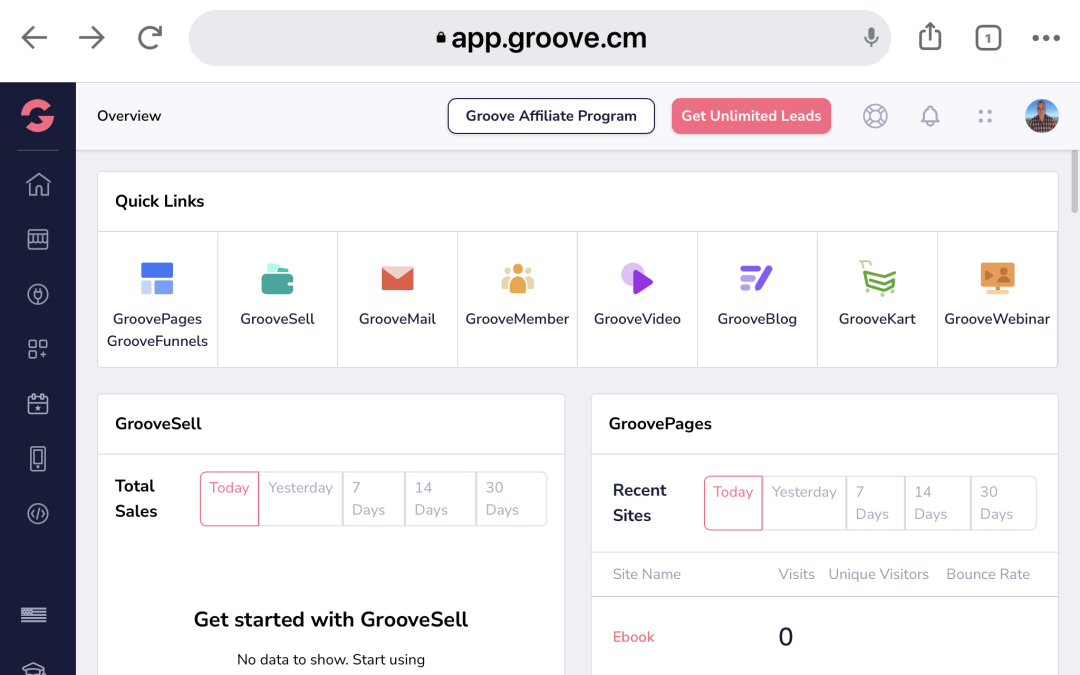
Task: Click the Groove Affiliate Program button
Action: 551,116
